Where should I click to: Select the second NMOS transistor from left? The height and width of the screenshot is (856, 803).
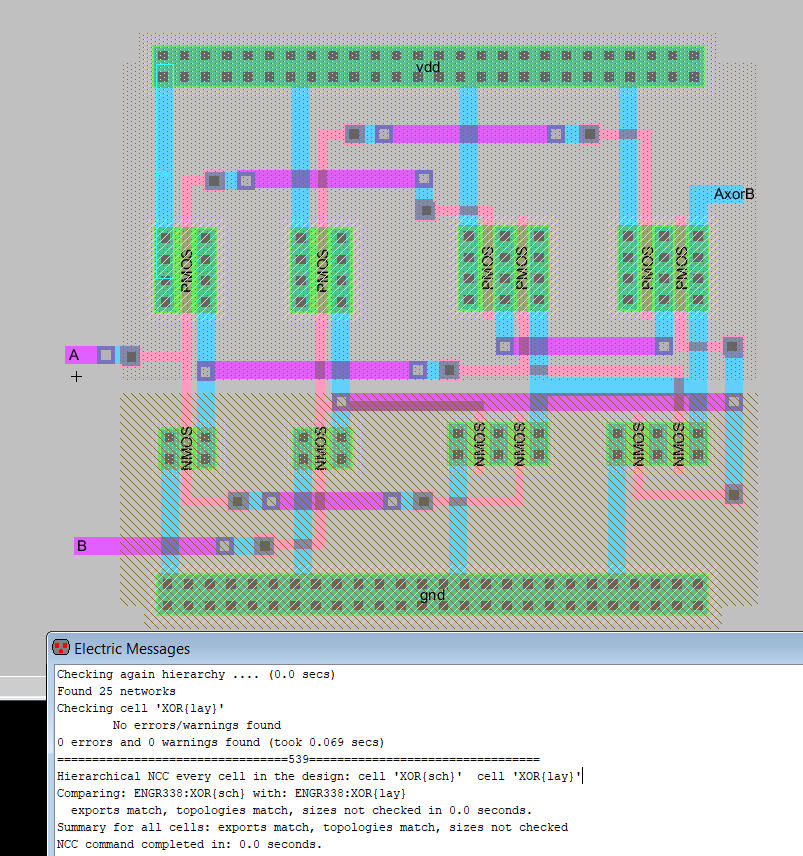[x=322, y=447]
